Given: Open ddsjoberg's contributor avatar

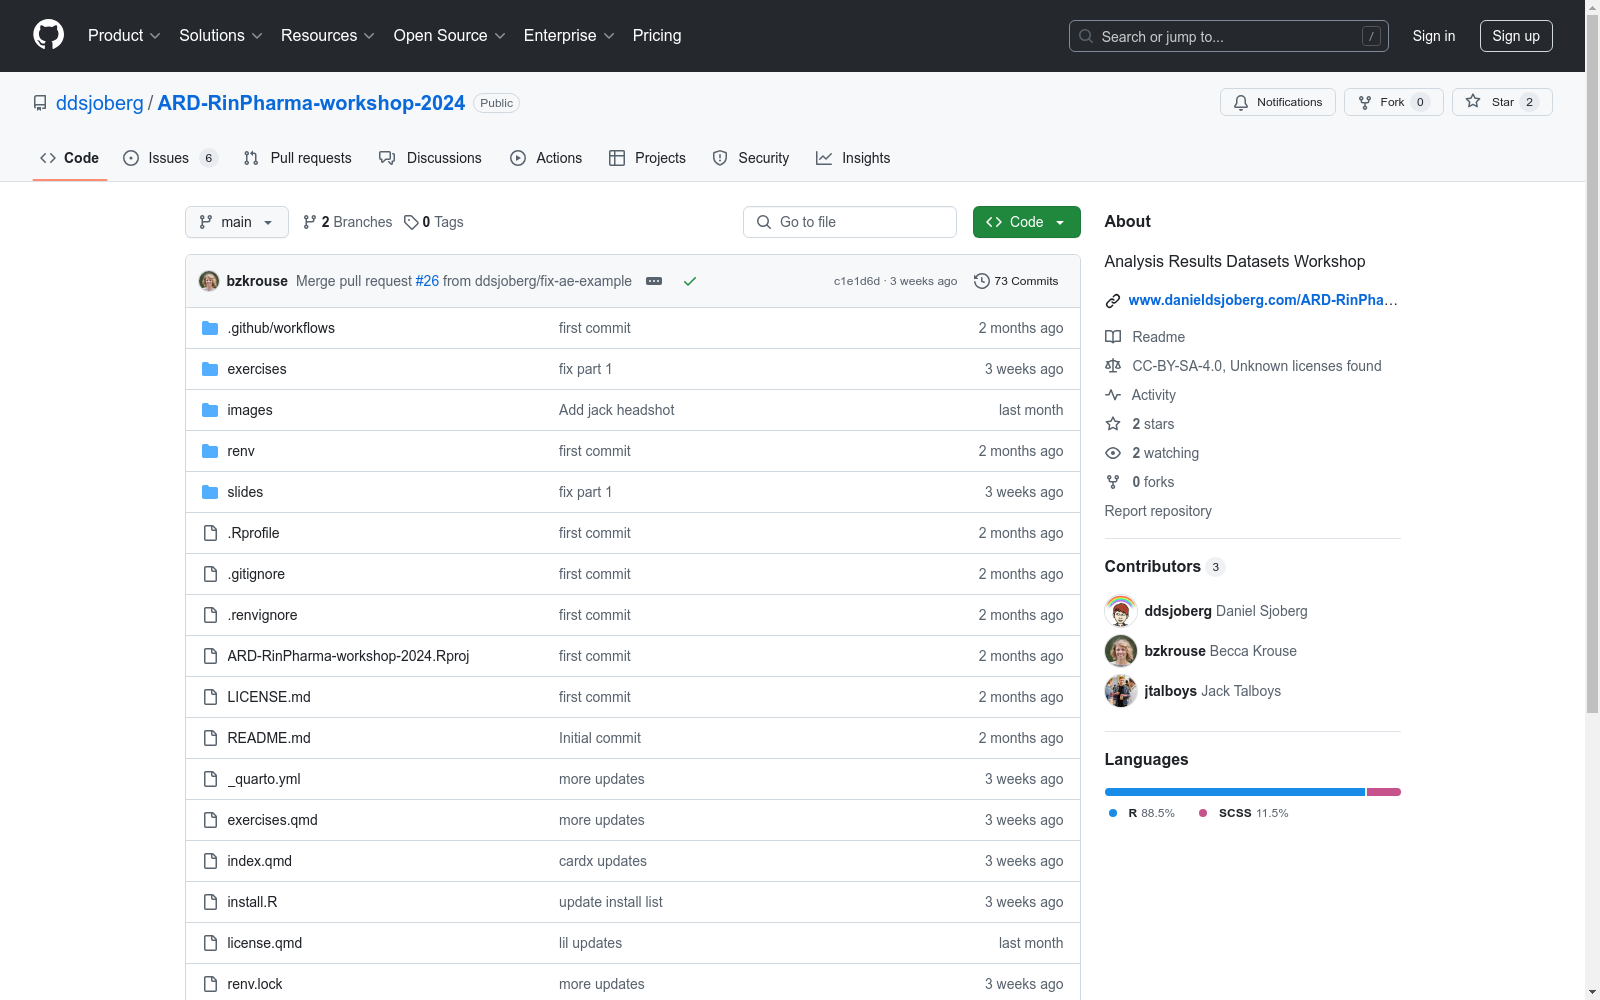Looking at the screenshot, I should (x=1121, y=611).
